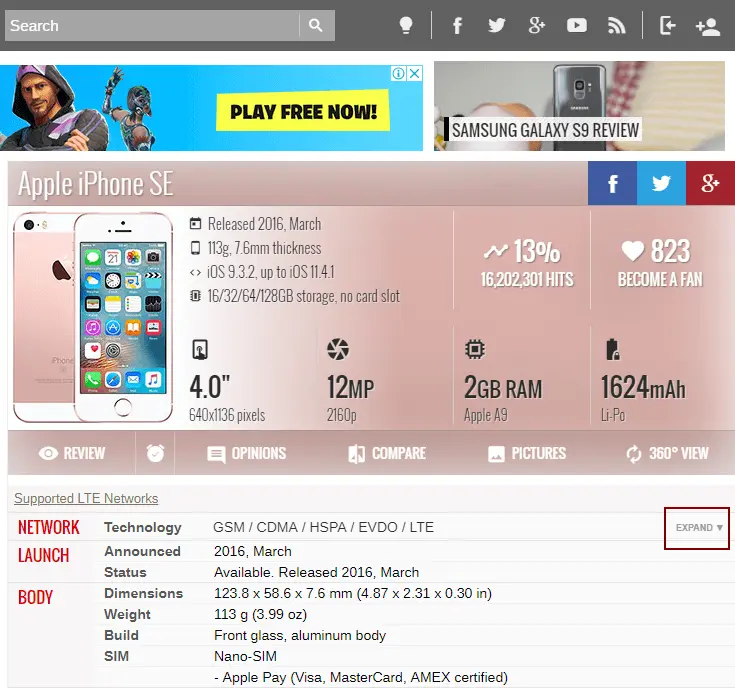
Task: Become a fan heart button
Action: coord(660,262)
